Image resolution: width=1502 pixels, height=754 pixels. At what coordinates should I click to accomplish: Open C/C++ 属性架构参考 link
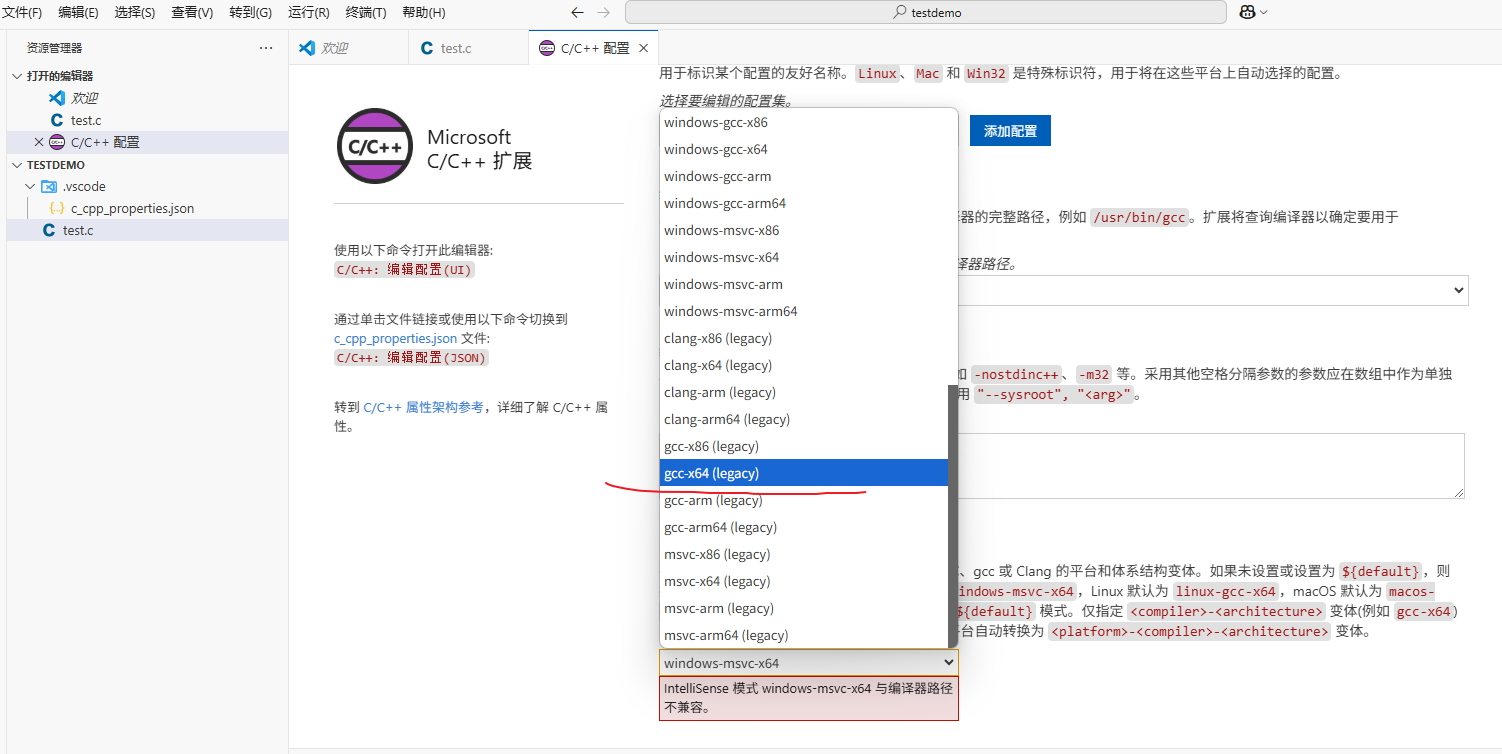pos(423,408)
